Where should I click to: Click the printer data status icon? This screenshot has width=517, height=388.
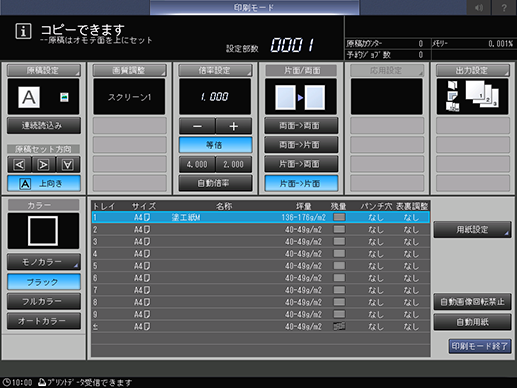[x=42, y=382]
